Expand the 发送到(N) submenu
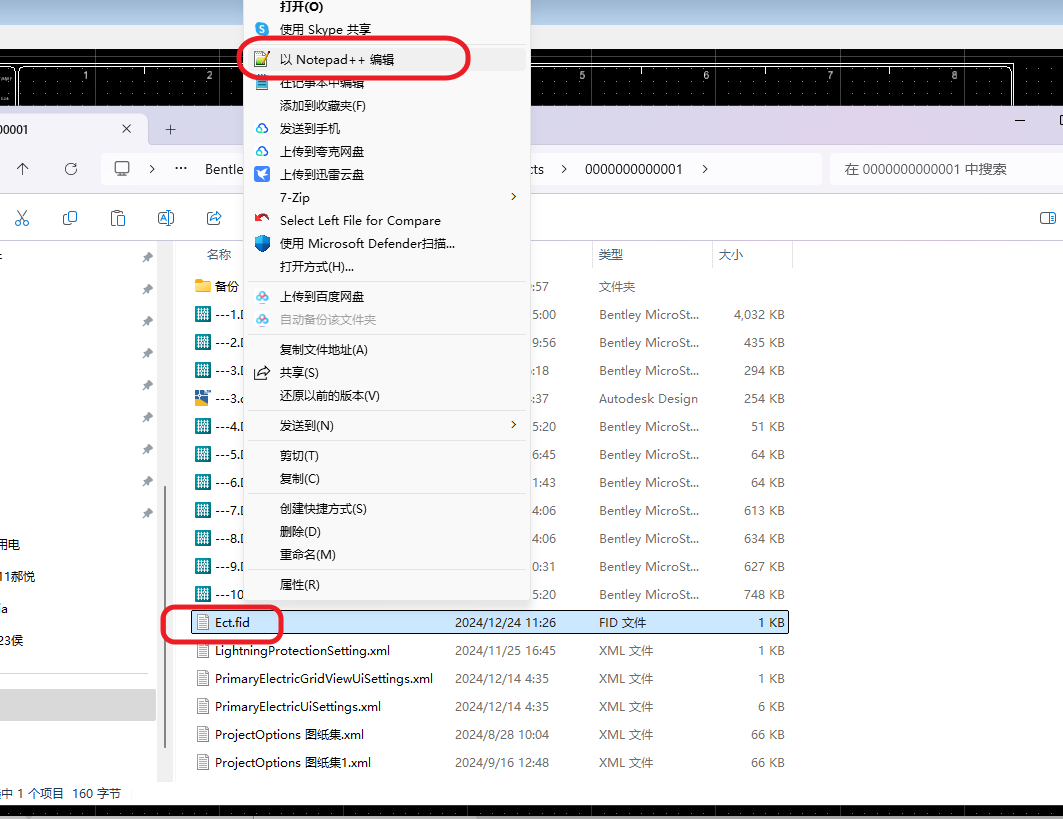The height and width of the screenshot is (819, 1063). click(x=386, y=426)
